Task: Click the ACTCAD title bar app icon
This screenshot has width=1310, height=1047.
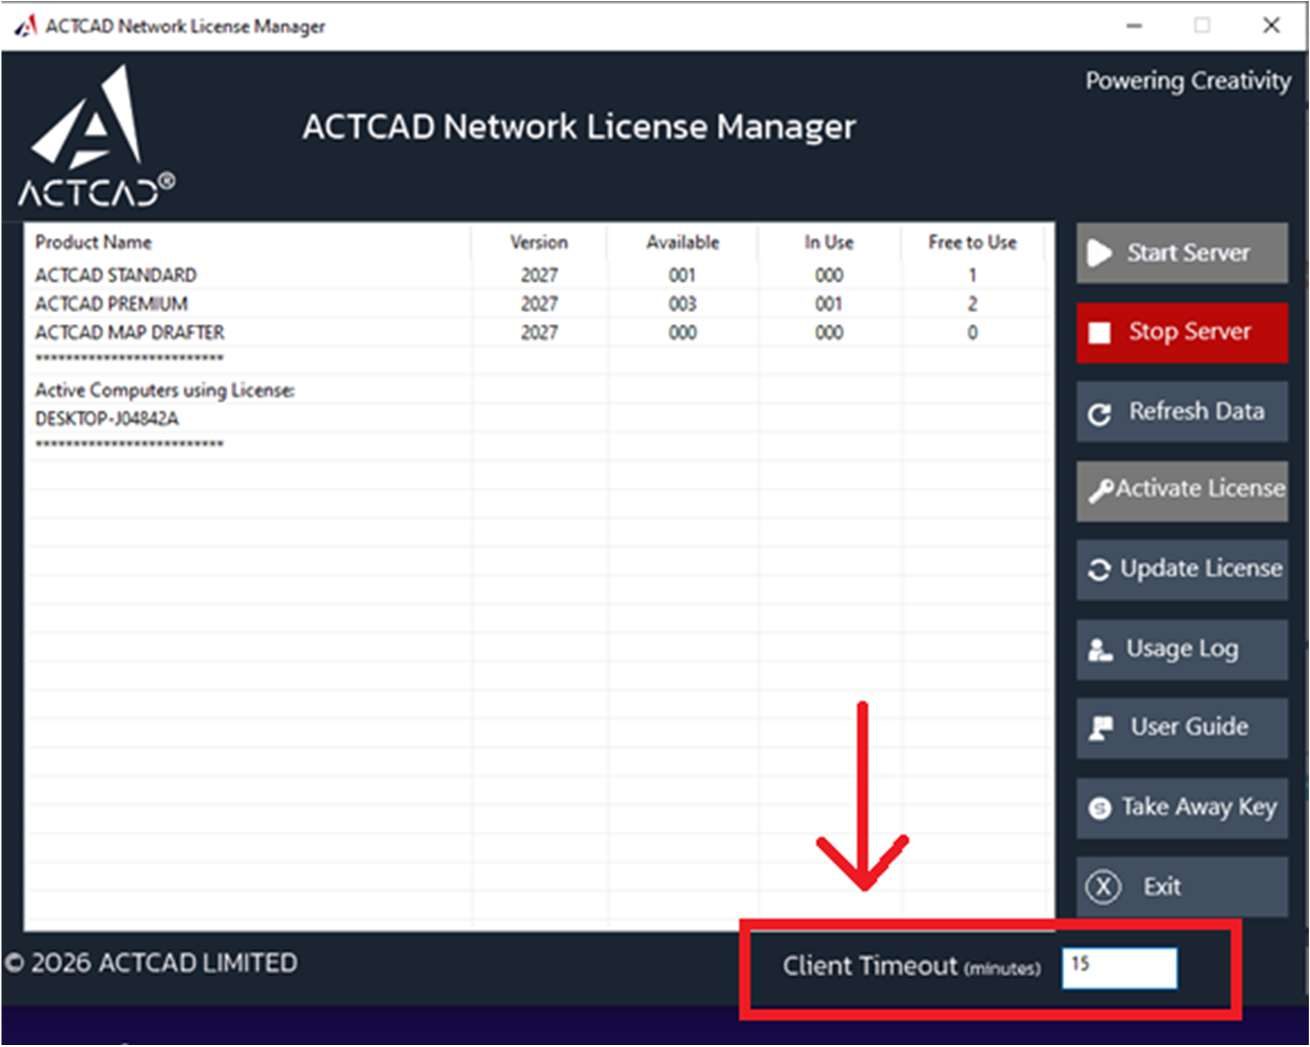Action: 24,25
